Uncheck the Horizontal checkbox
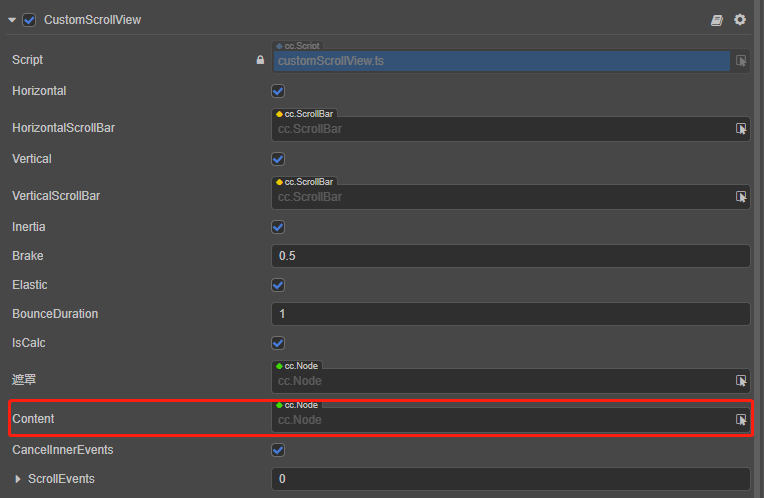The height and width of the screenshot is (498, 766). click(278, 91)
